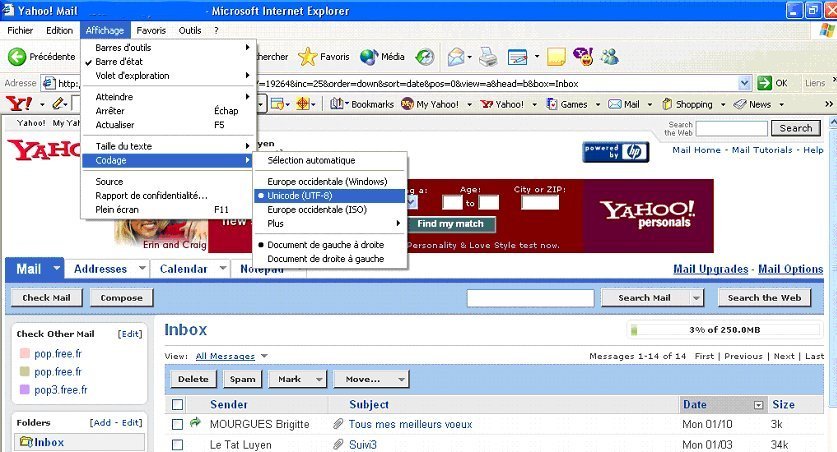This screenshot has width=837, height=452.
Task: Open the Edition menu
Action: (59, 30)
